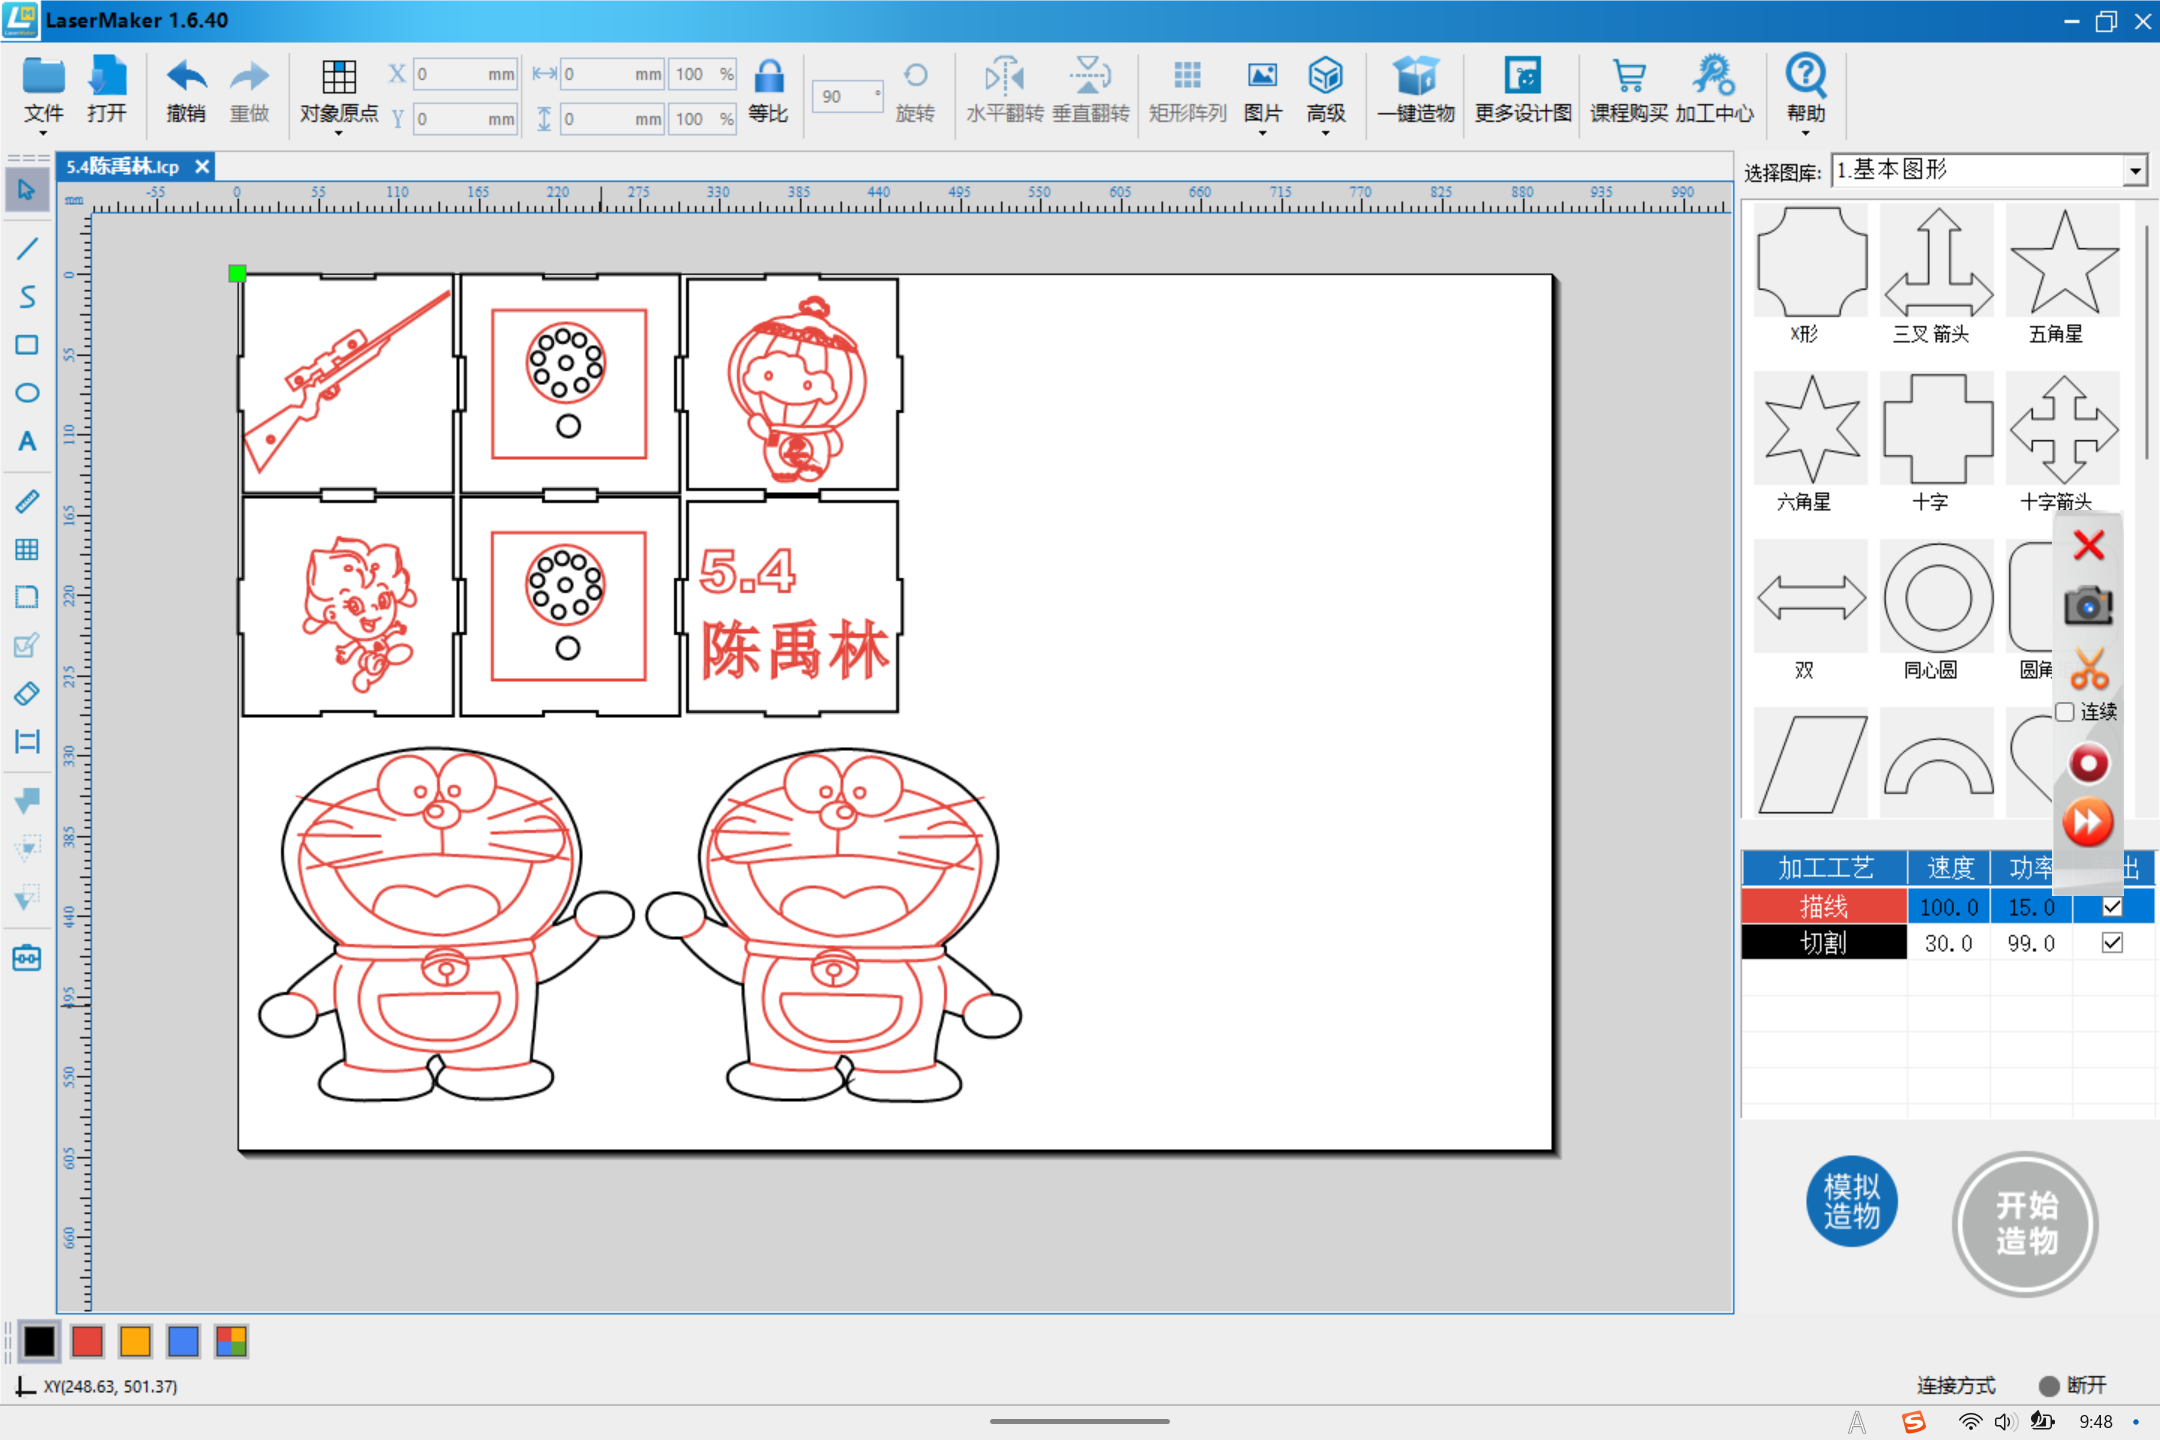
Task: Pick the 五角星 star shape
Action: coord(2063,263)
